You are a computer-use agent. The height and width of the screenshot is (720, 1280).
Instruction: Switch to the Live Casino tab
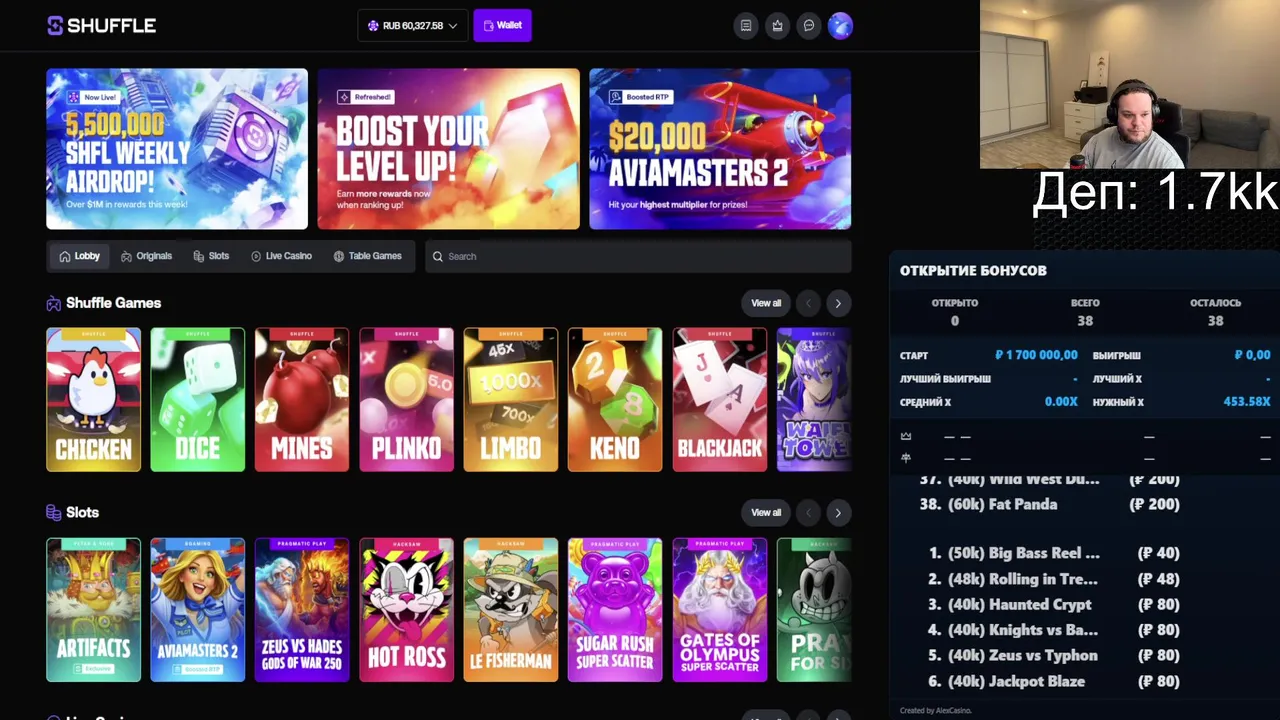[x=282, y=256]
